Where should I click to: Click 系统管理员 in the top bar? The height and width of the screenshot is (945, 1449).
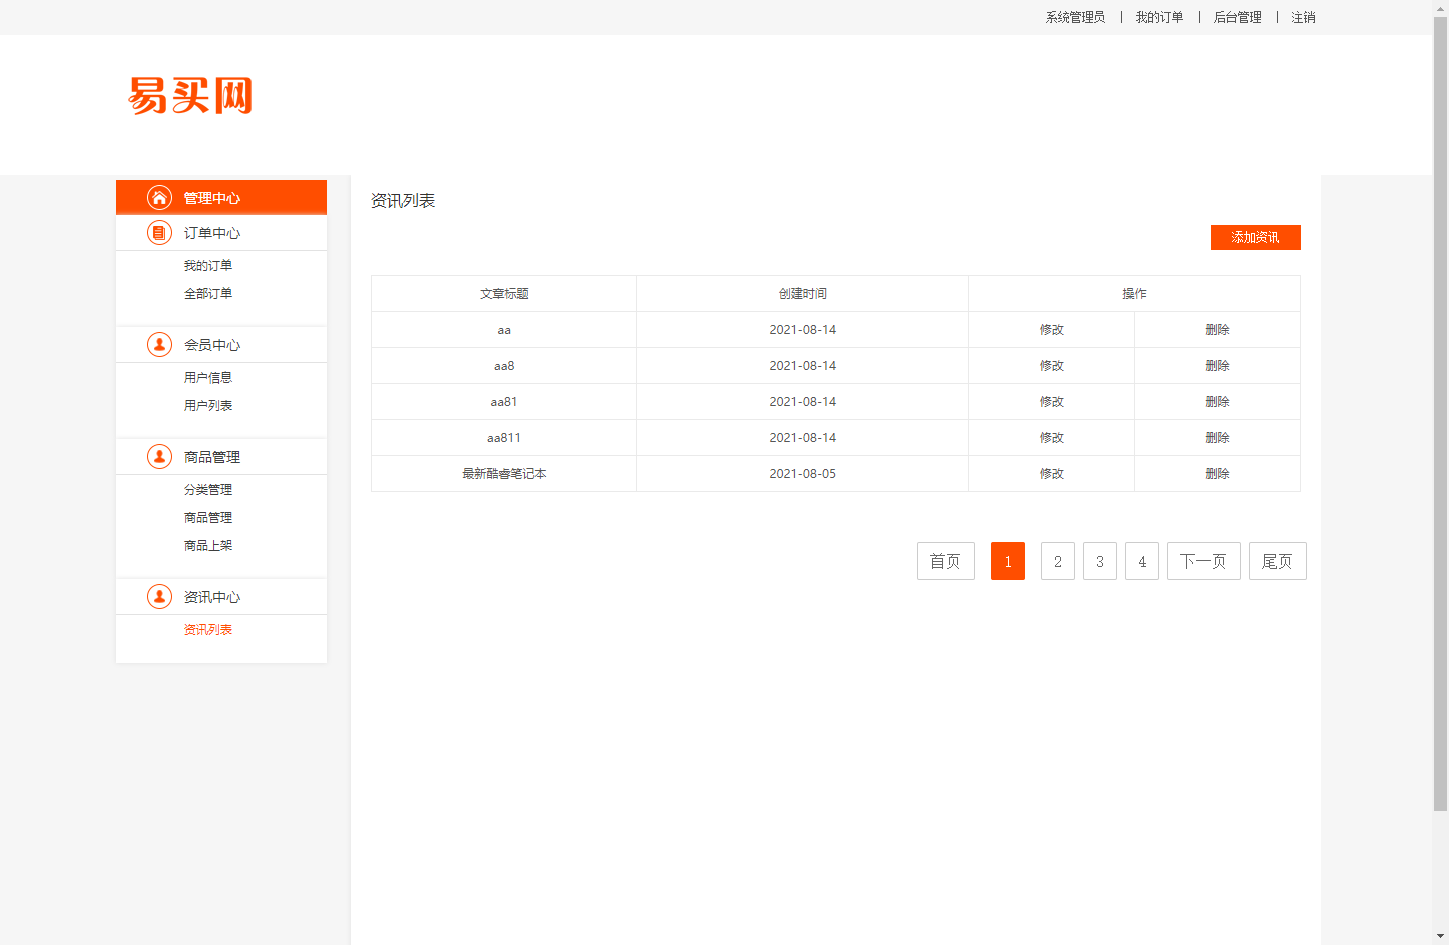point(1073,17)
